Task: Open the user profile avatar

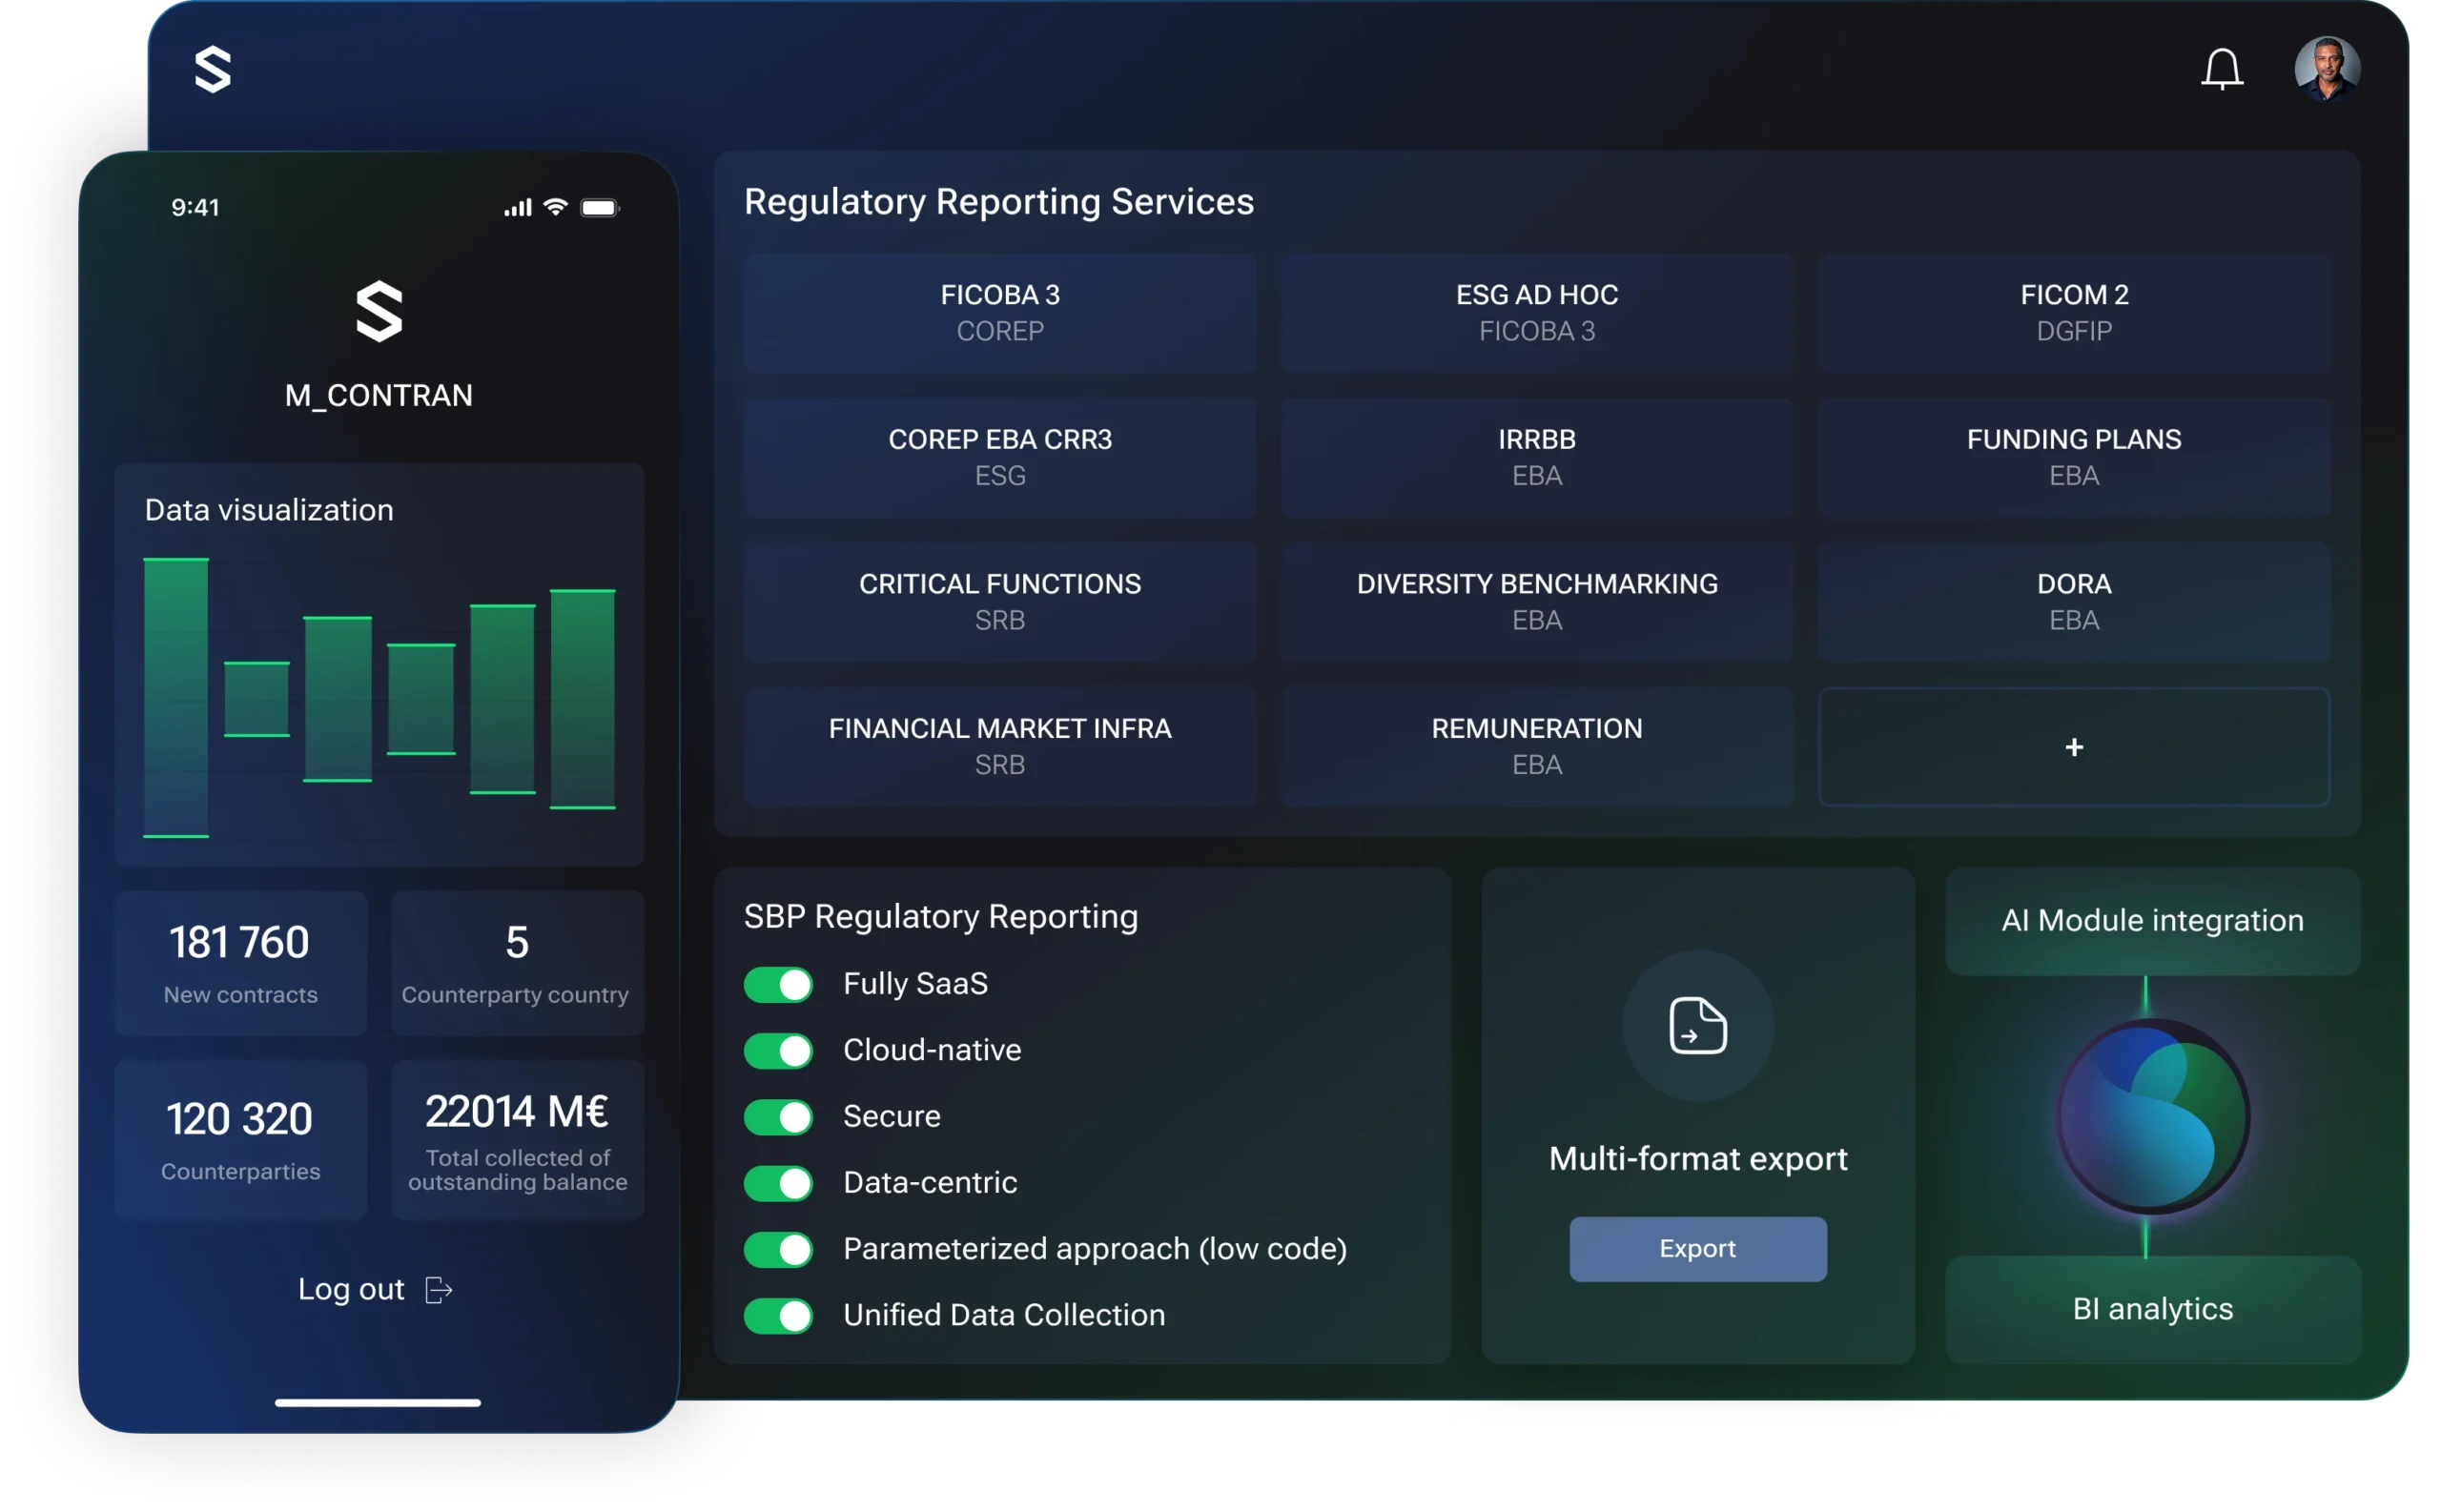Action: pyautogui.click(x=2326, y=69)
